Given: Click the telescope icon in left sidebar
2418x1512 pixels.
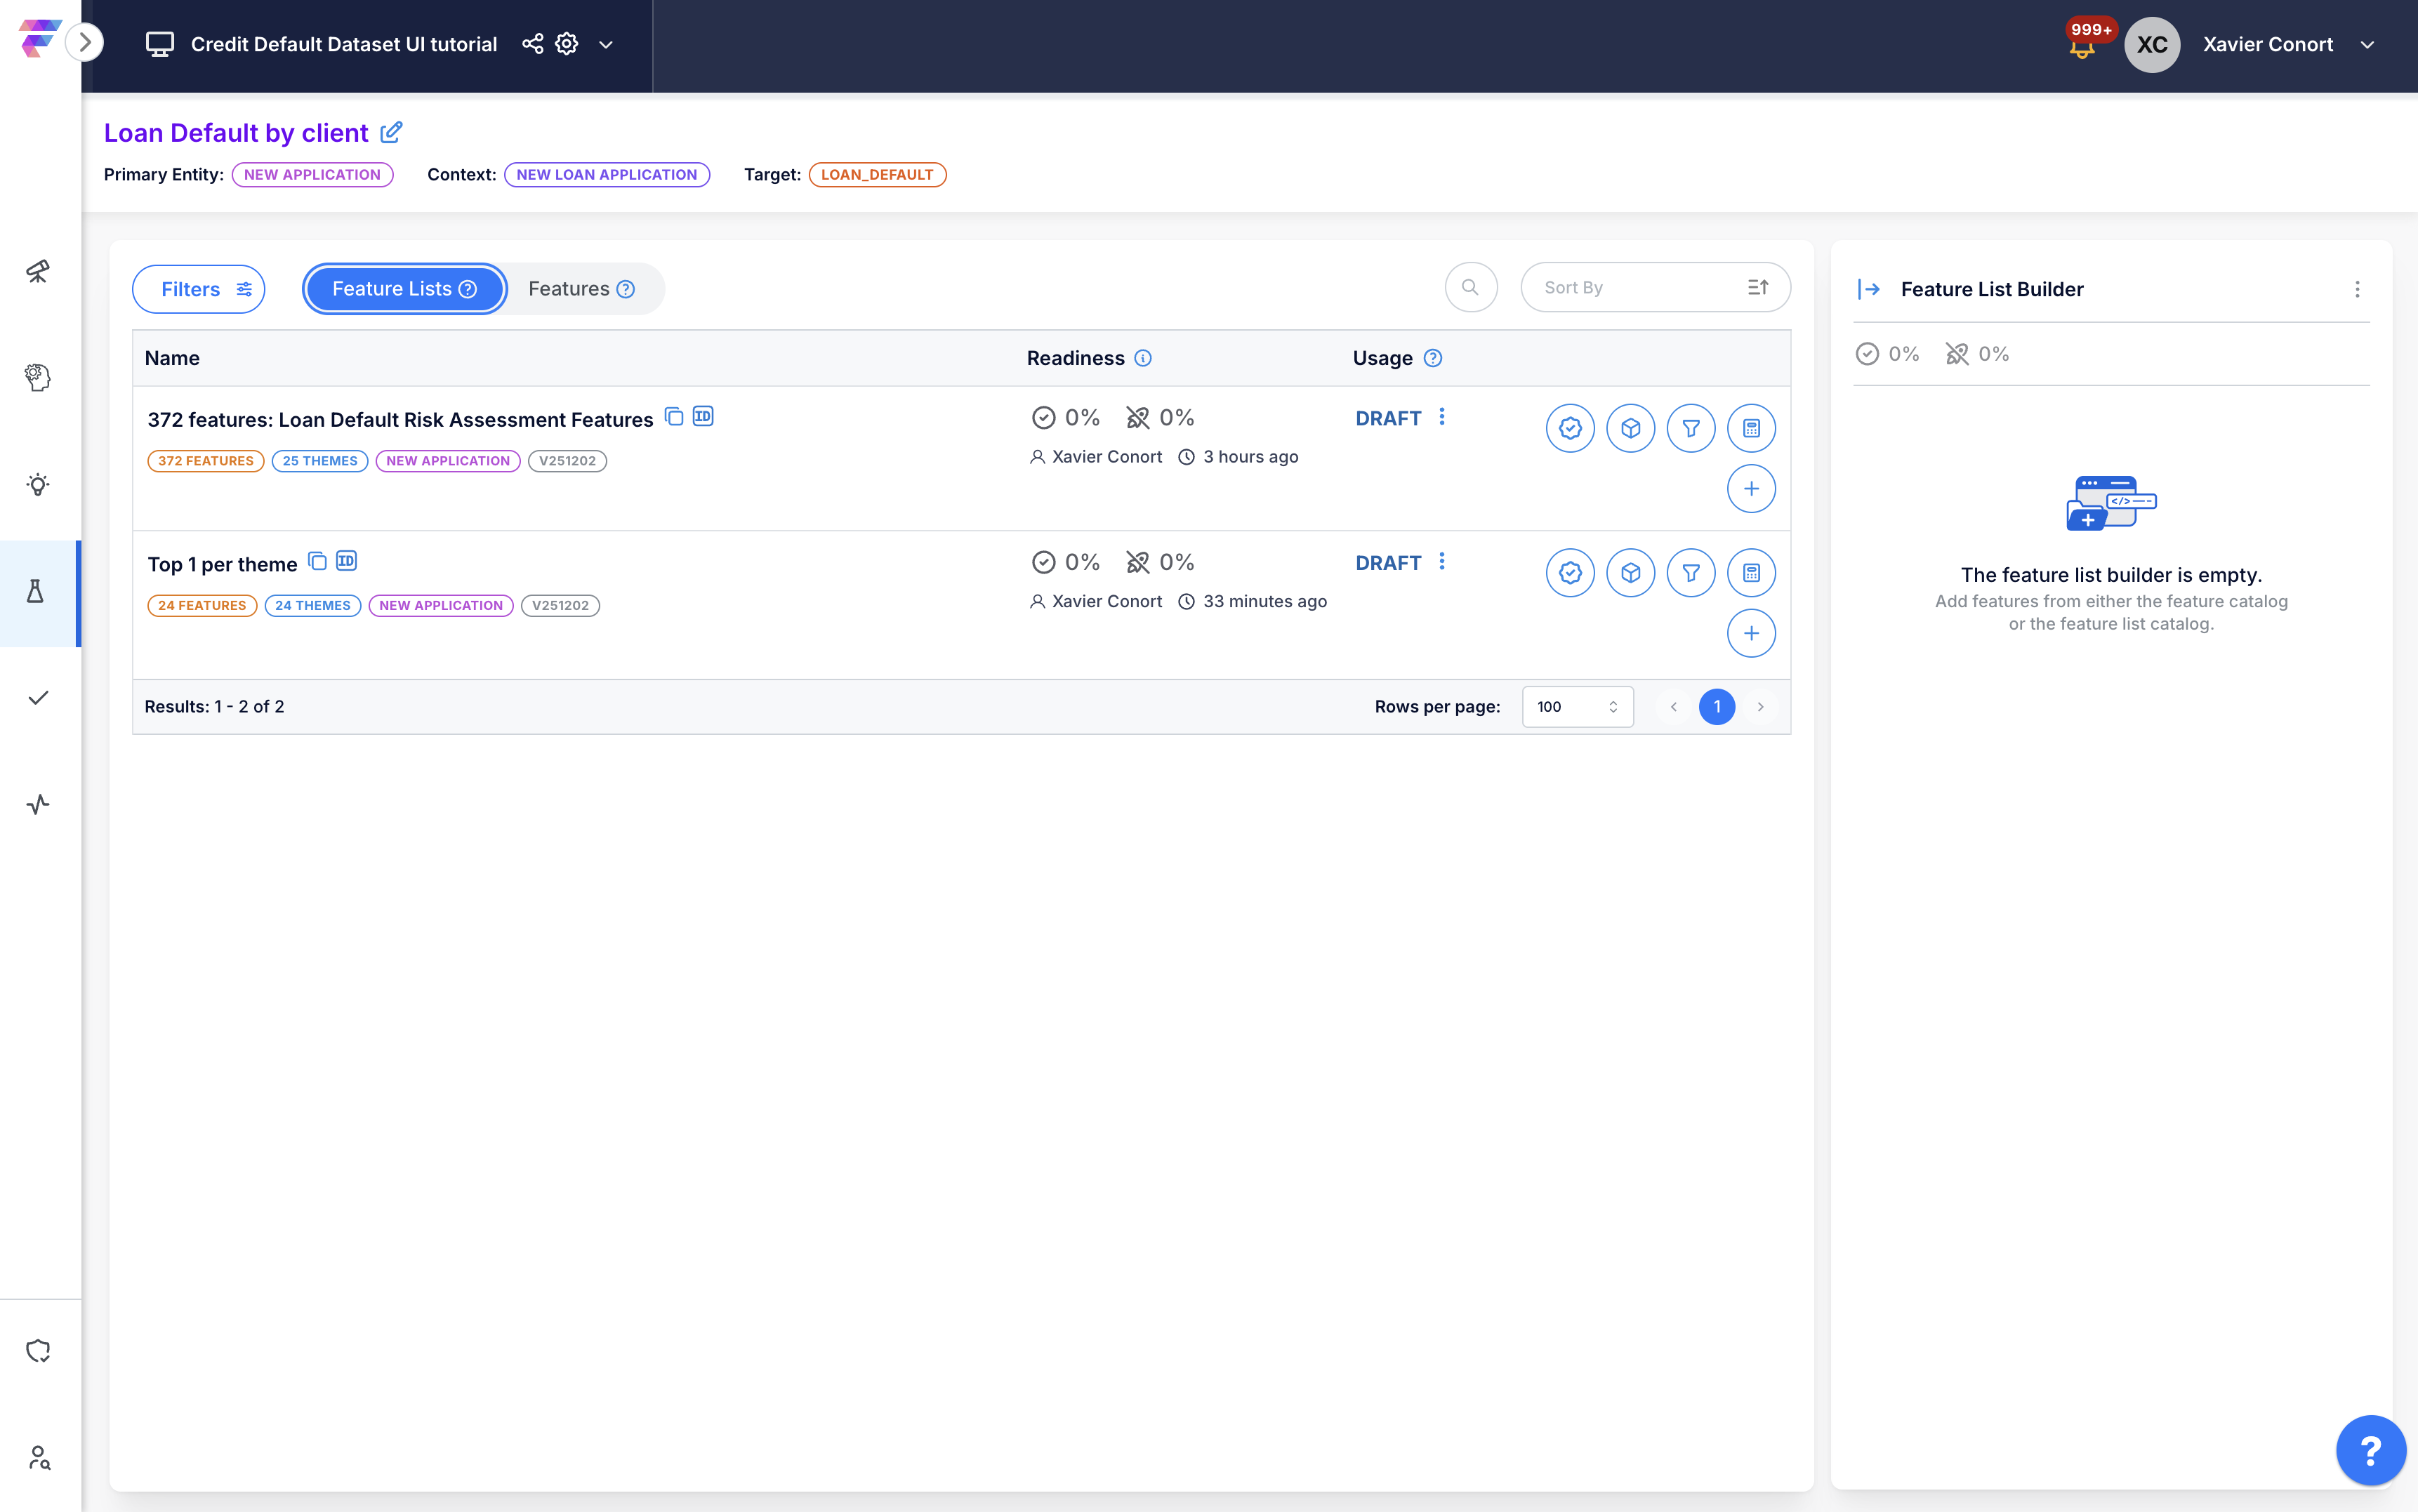Looking at the screenshot, I should tap(38, 271).
